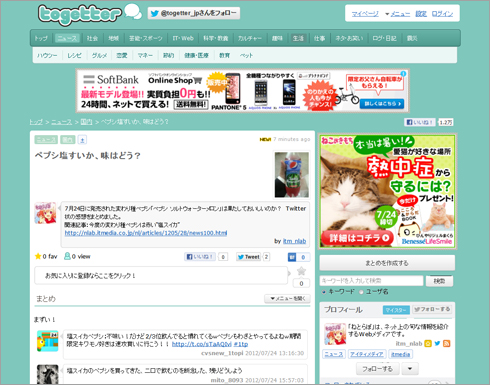Click トップ in breadcrumb

pyautogui.click(x=36, y=122)
